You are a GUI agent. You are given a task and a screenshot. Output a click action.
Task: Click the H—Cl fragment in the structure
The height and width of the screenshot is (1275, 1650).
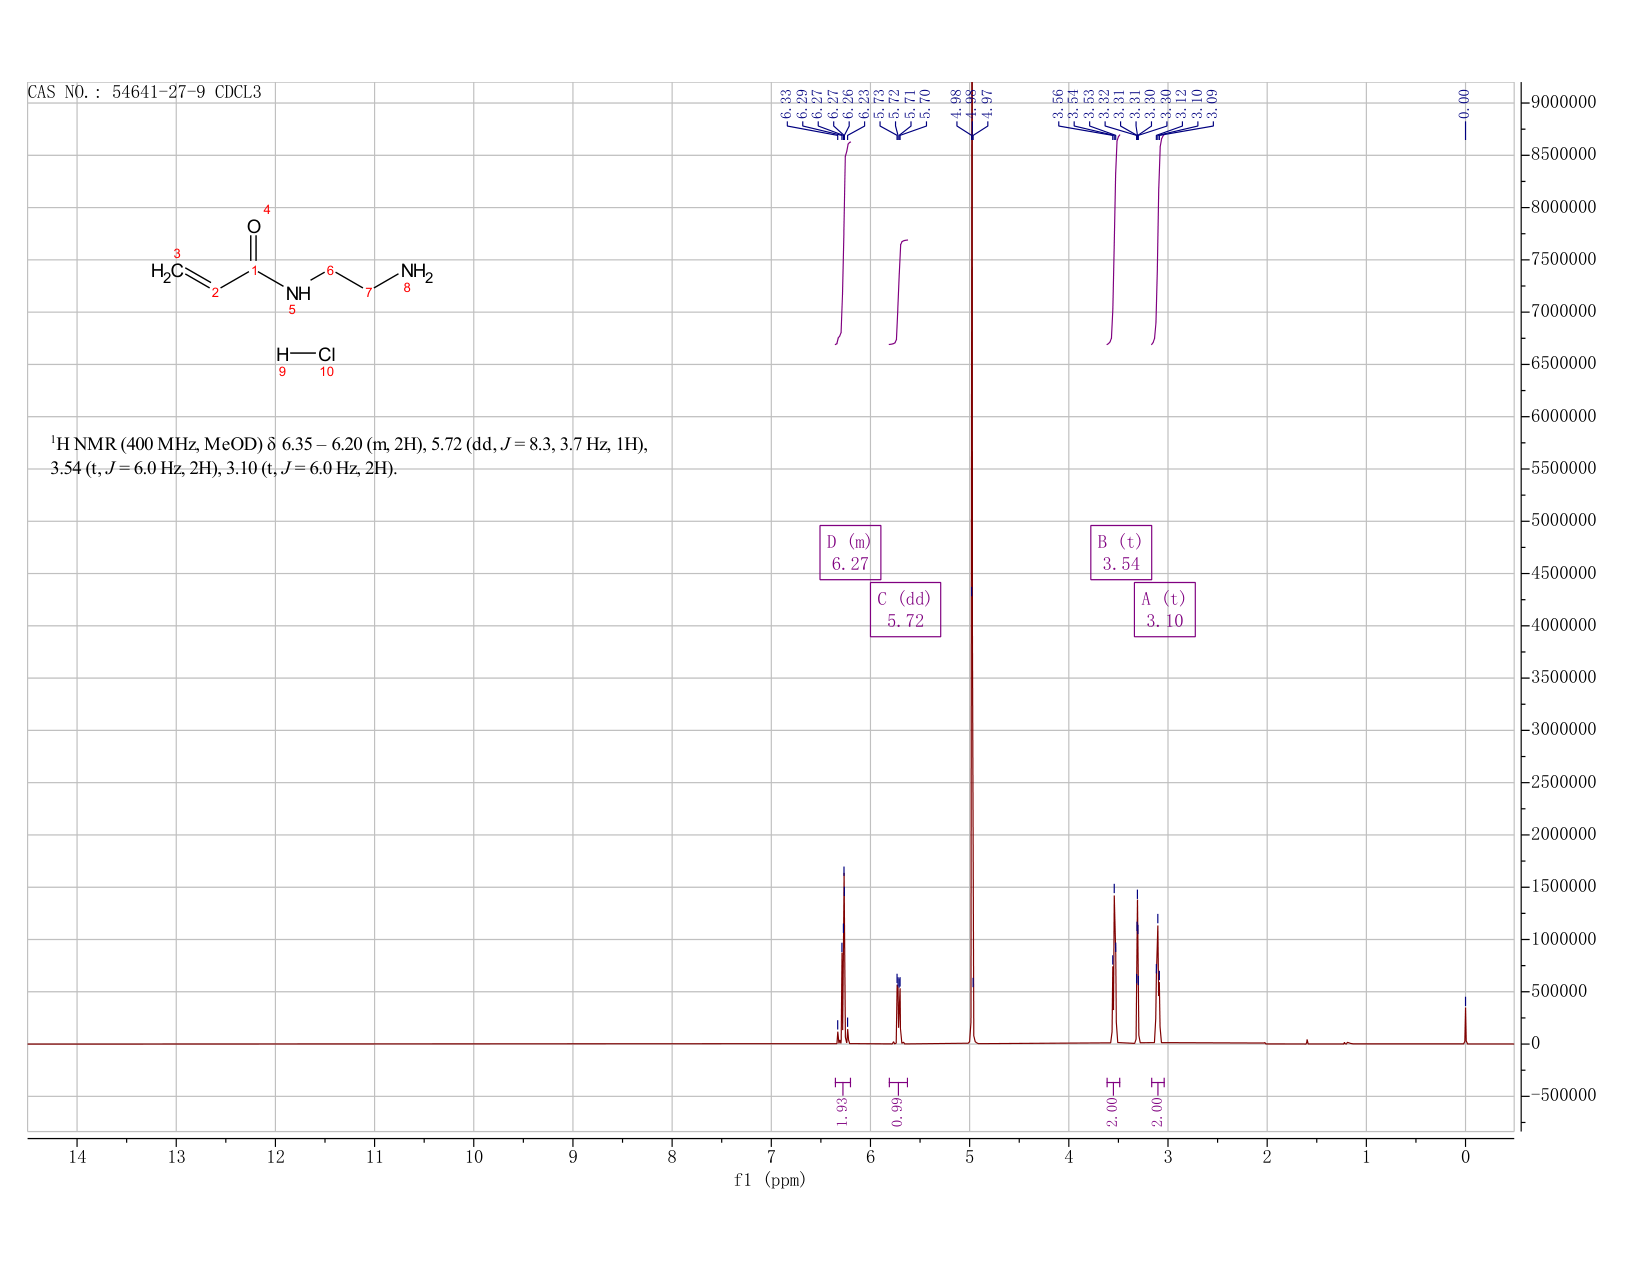306,354
